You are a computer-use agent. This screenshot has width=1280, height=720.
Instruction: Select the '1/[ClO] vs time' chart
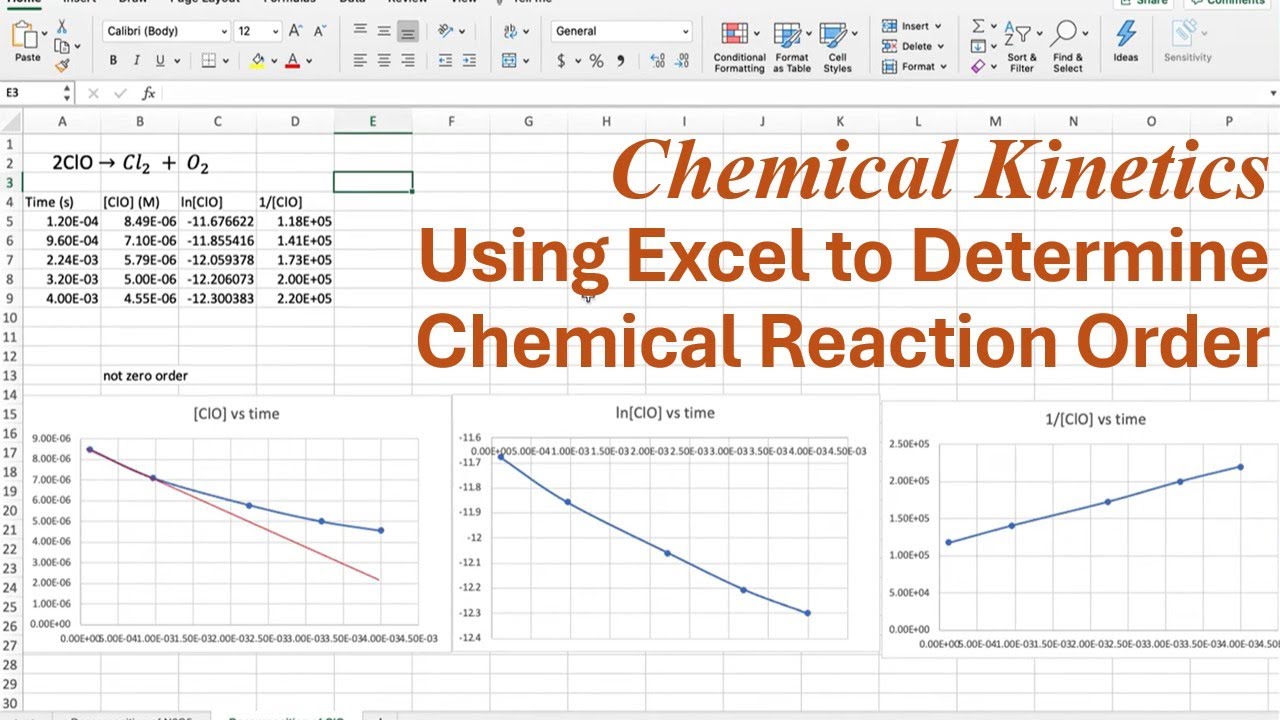coord(1080,529)
